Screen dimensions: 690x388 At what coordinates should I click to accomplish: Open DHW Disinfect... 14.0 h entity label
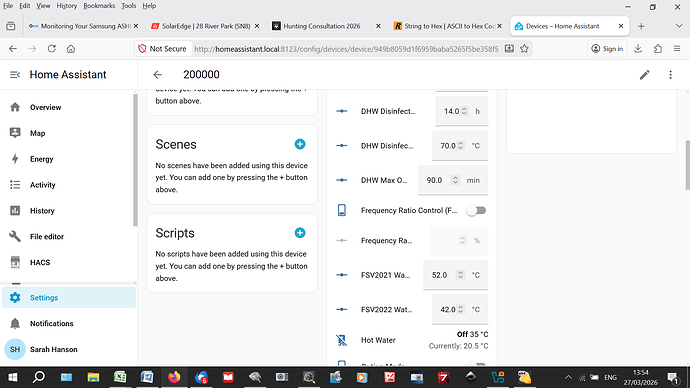(x=388, y=111)
